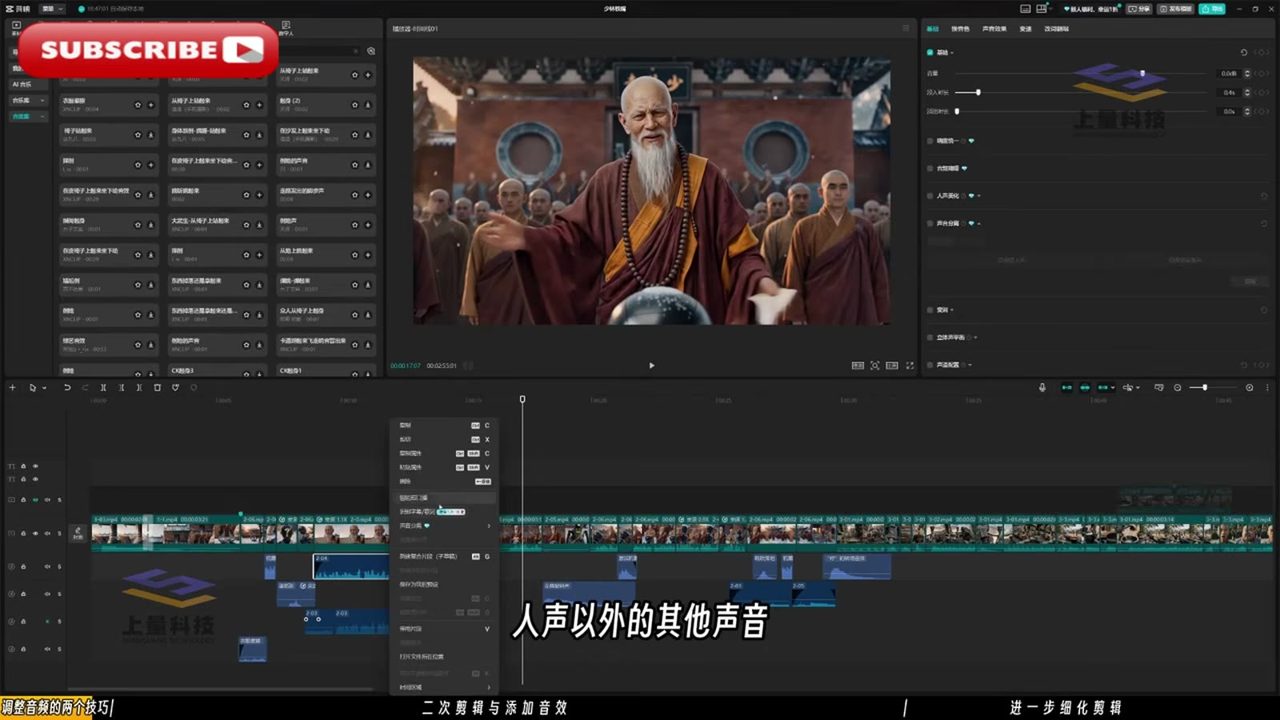Enable the 人声美化 checkbox

(930, 196)
